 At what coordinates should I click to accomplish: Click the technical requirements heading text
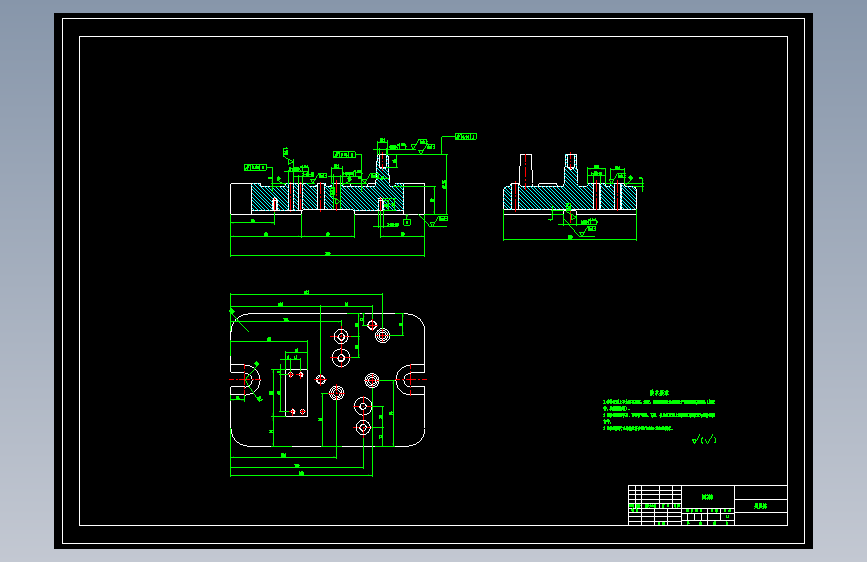click(659, 393)
